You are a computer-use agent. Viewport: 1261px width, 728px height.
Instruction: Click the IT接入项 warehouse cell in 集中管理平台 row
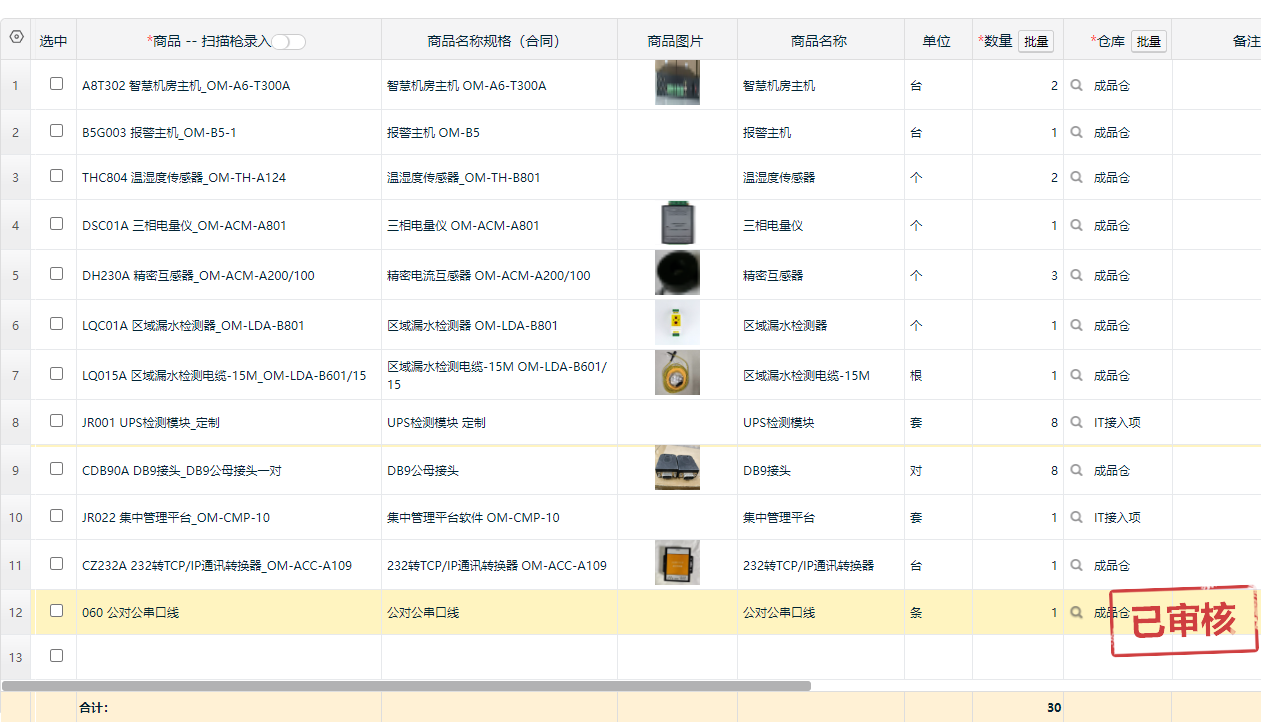click(x=1117, y=518)
